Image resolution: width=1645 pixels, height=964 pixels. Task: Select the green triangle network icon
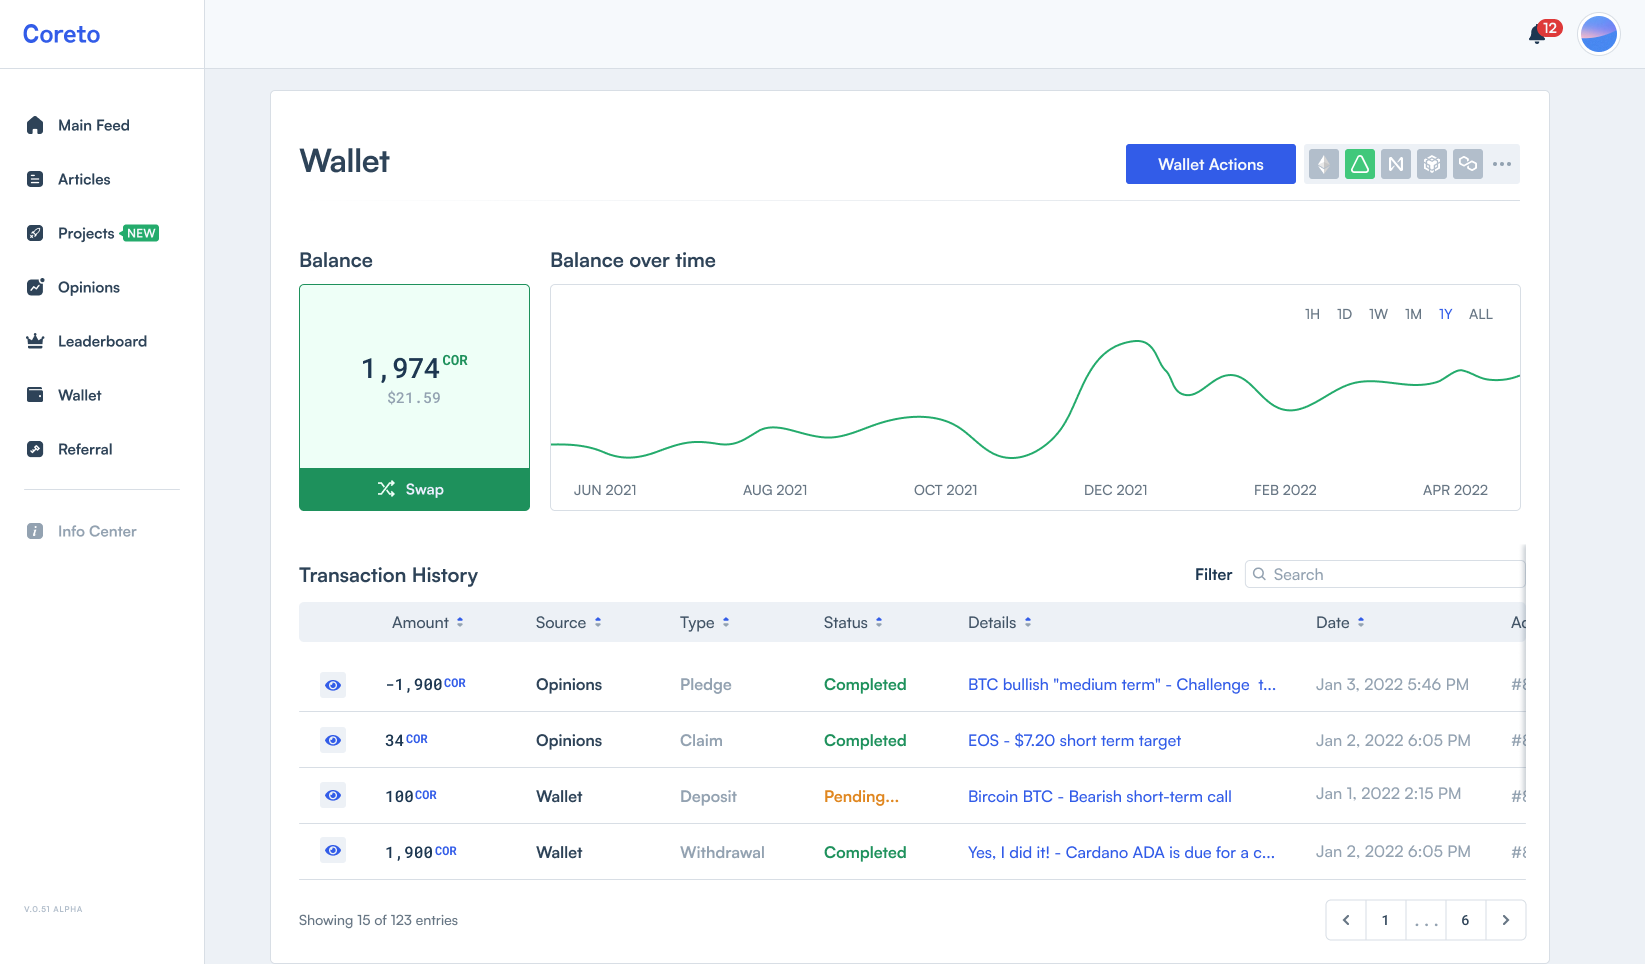click(x=1360, y=164)
